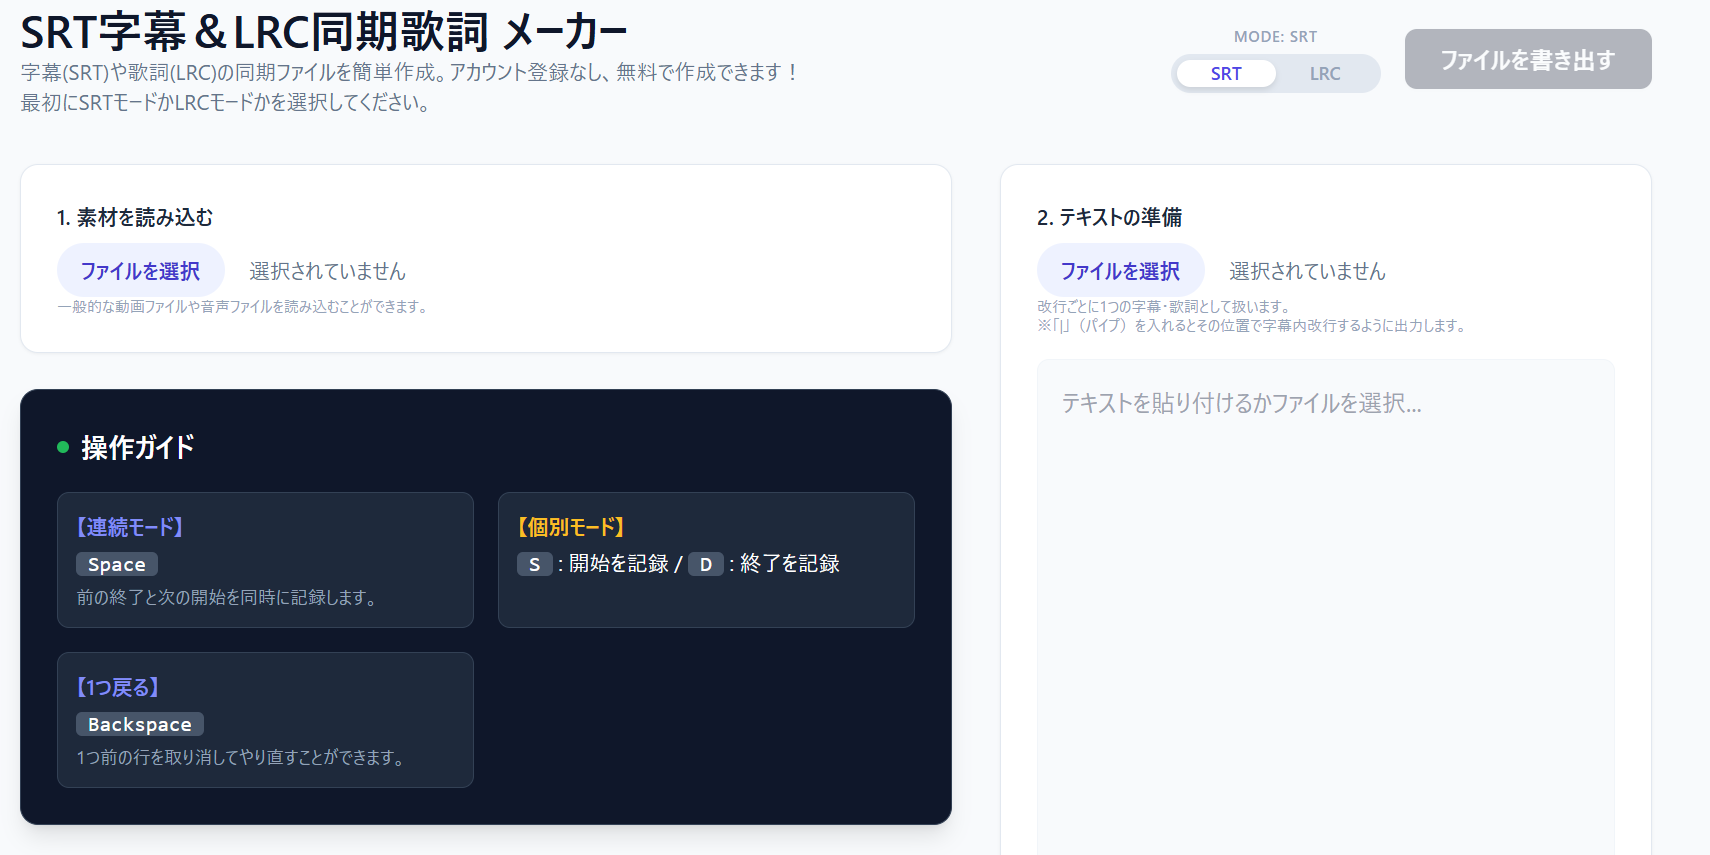This screenshot has width=1710, height=855.
Task: Click 選択されていません in the 素材 card
Action: [328, 271]
